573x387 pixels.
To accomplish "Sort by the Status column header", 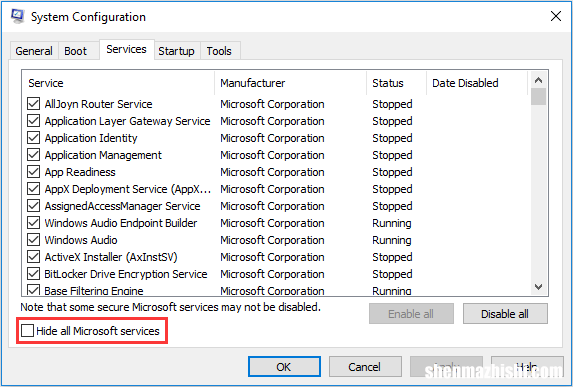I will (x=396, y=83).
